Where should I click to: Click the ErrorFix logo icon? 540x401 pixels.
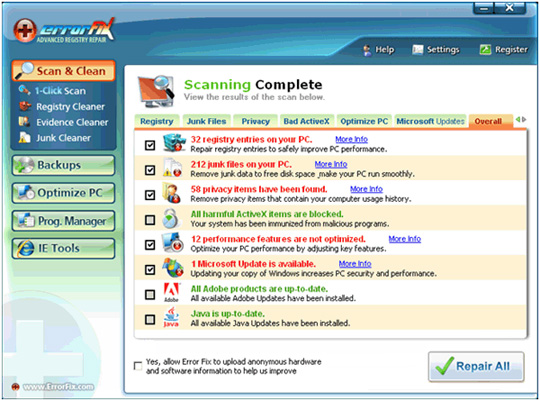tap(25, 30)
